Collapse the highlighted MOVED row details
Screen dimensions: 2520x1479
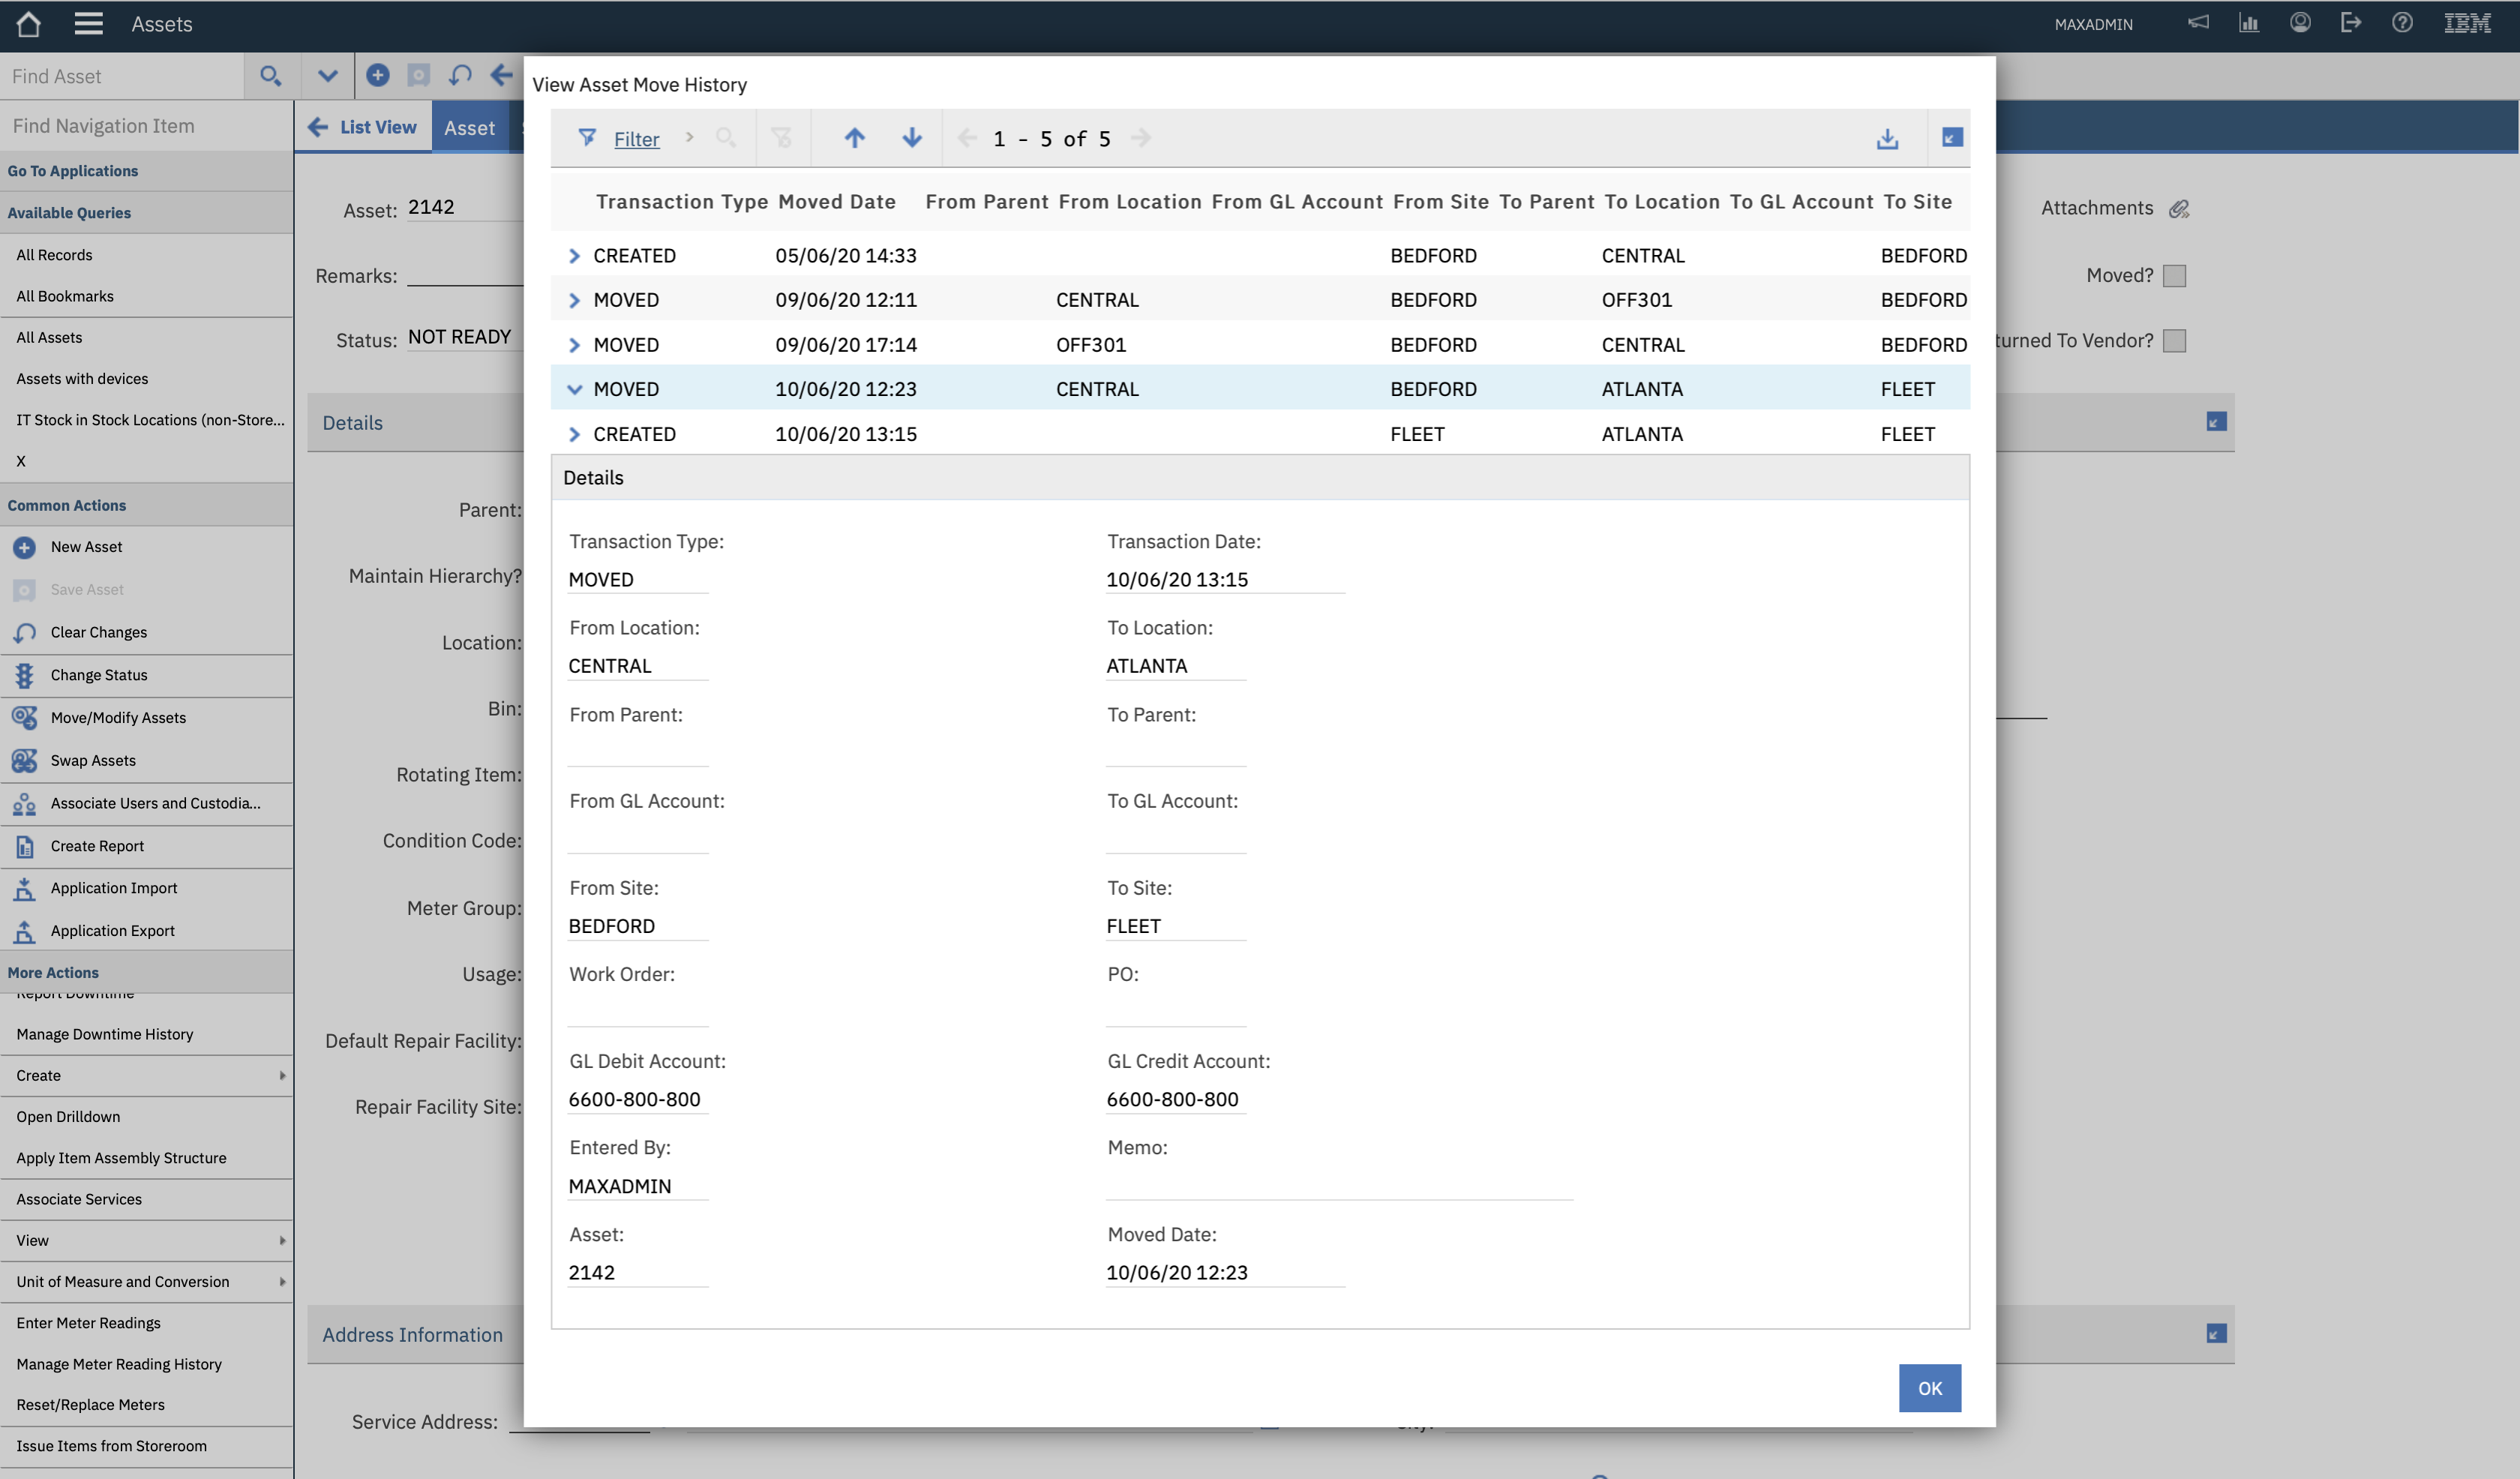pyautogui.click(x=575, y=388)
